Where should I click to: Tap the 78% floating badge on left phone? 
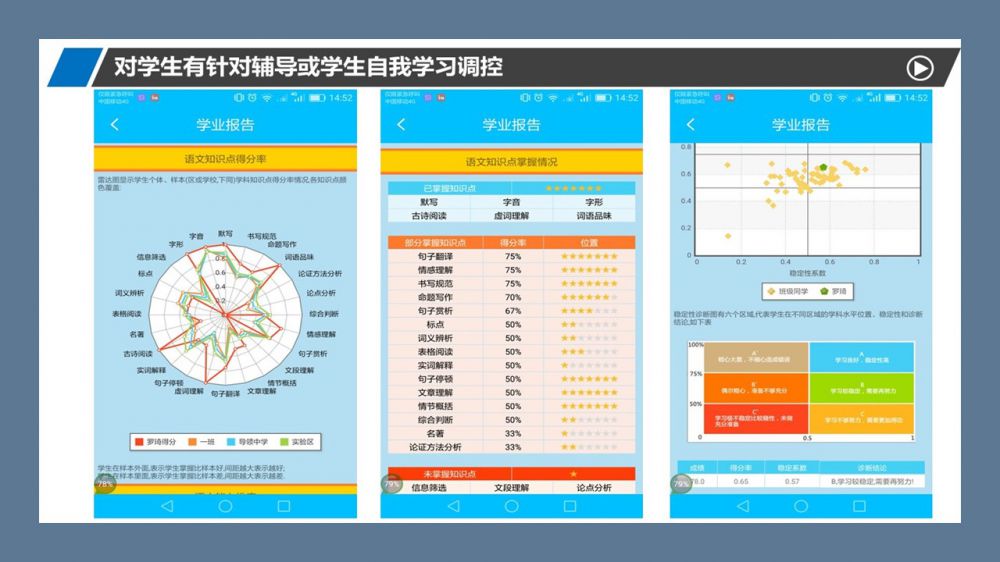[x=104, y=484]
